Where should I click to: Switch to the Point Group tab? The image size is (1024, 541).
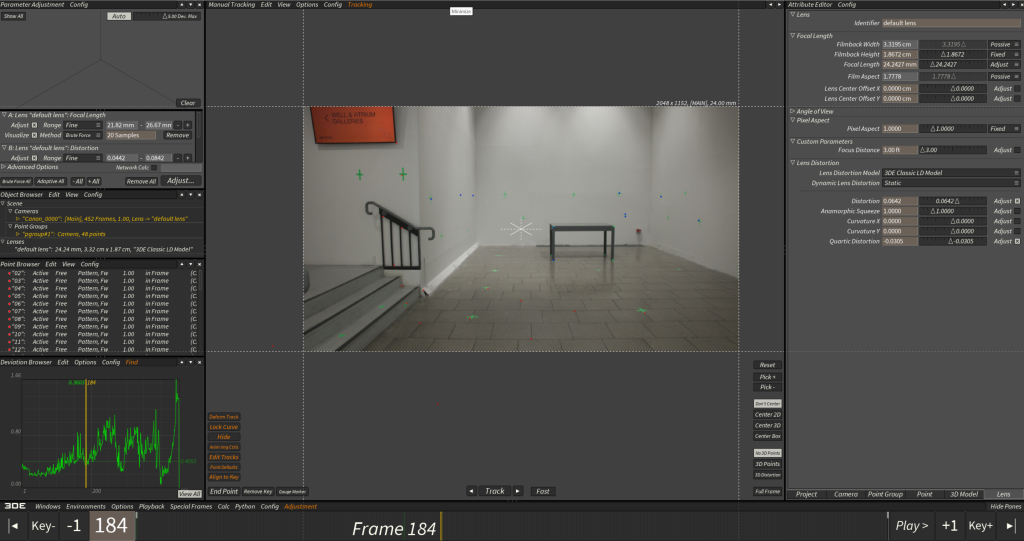[x=885, y=495]
